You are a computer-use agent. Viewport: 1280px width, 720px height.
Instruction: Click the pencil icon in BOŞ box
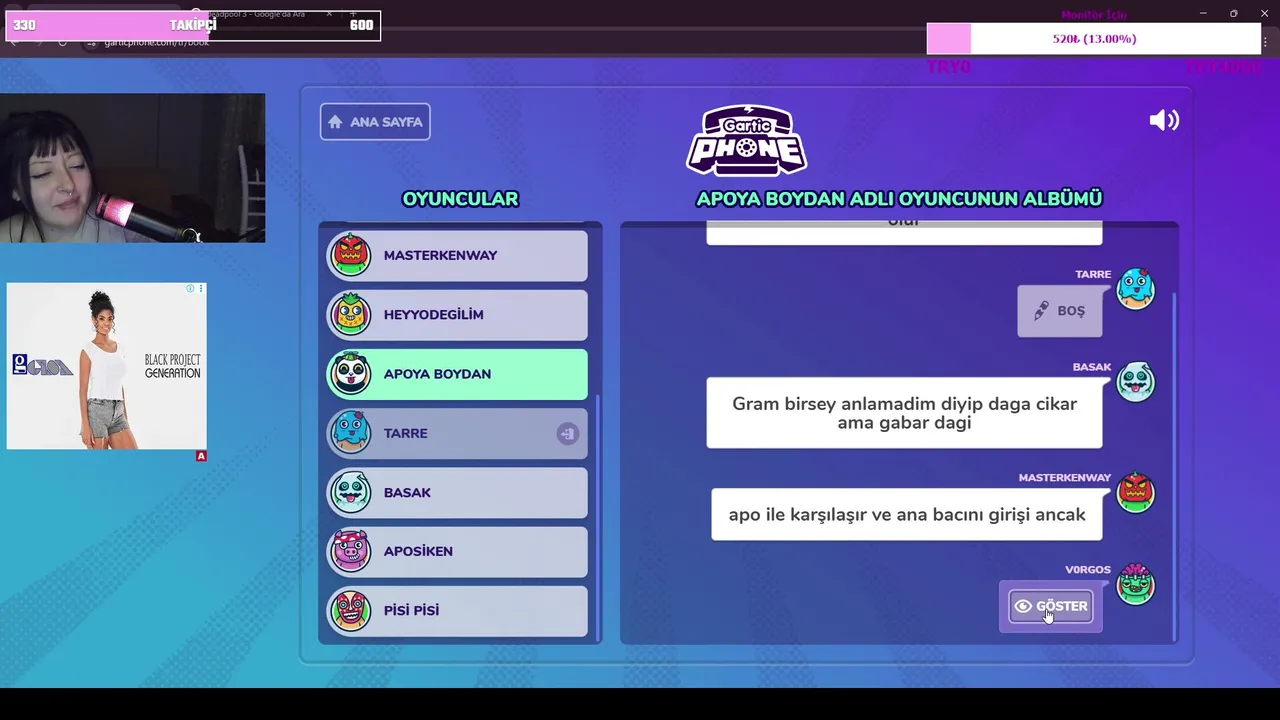coord(1041,311)
